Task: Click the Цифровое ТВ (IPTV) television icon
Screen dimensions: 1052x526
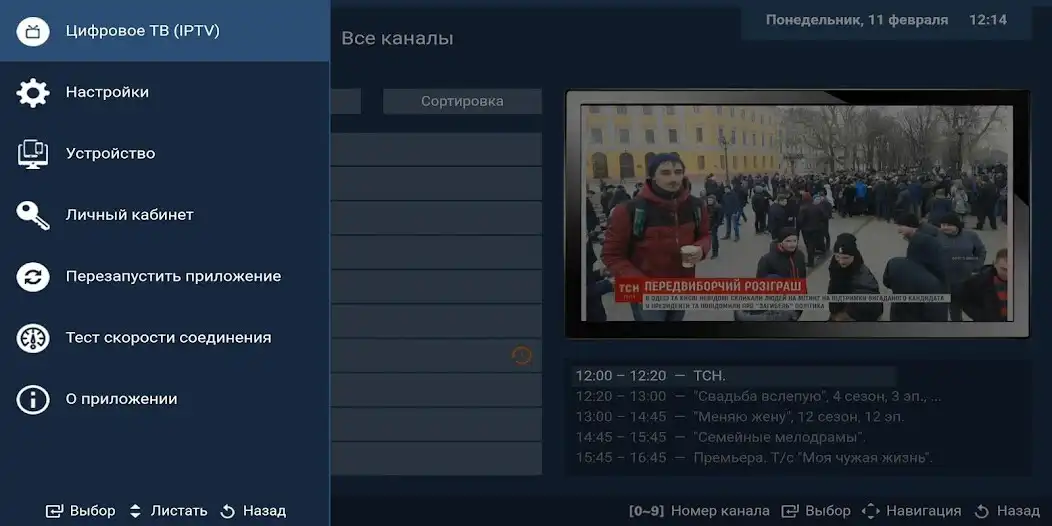Action: tap(33, 31)
